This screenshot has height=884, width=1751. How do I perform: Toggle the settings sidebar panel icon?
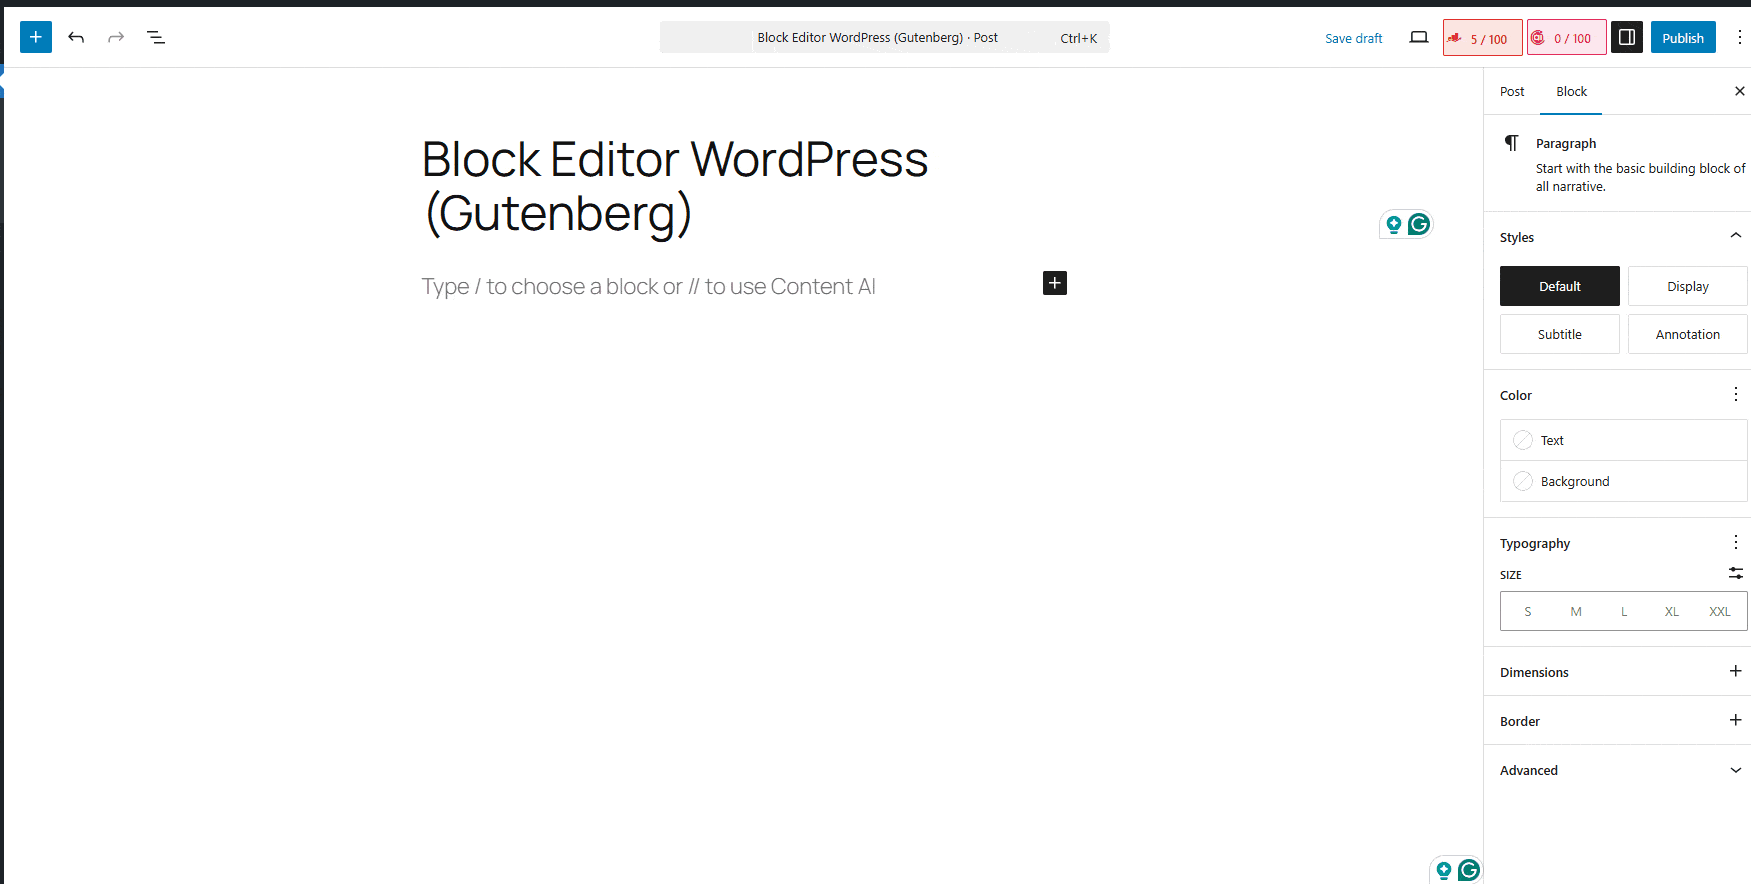[1627, 37]
